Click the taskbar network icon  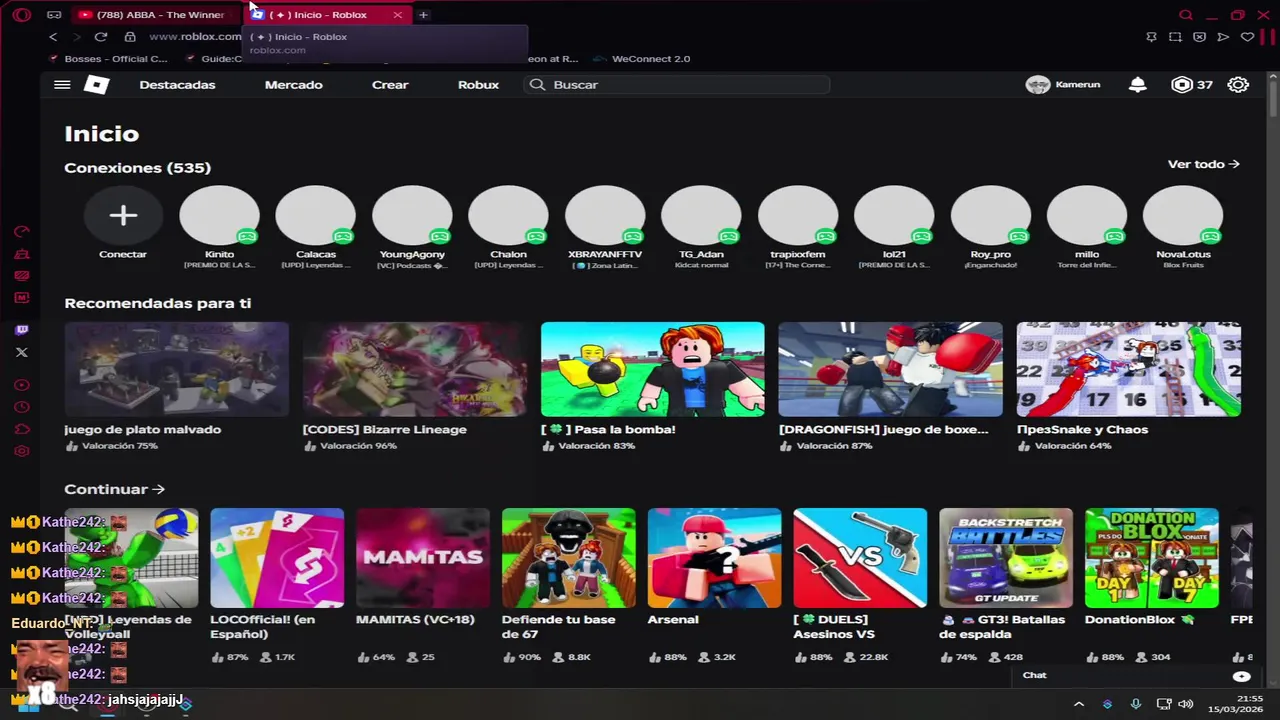[1163, 704]
